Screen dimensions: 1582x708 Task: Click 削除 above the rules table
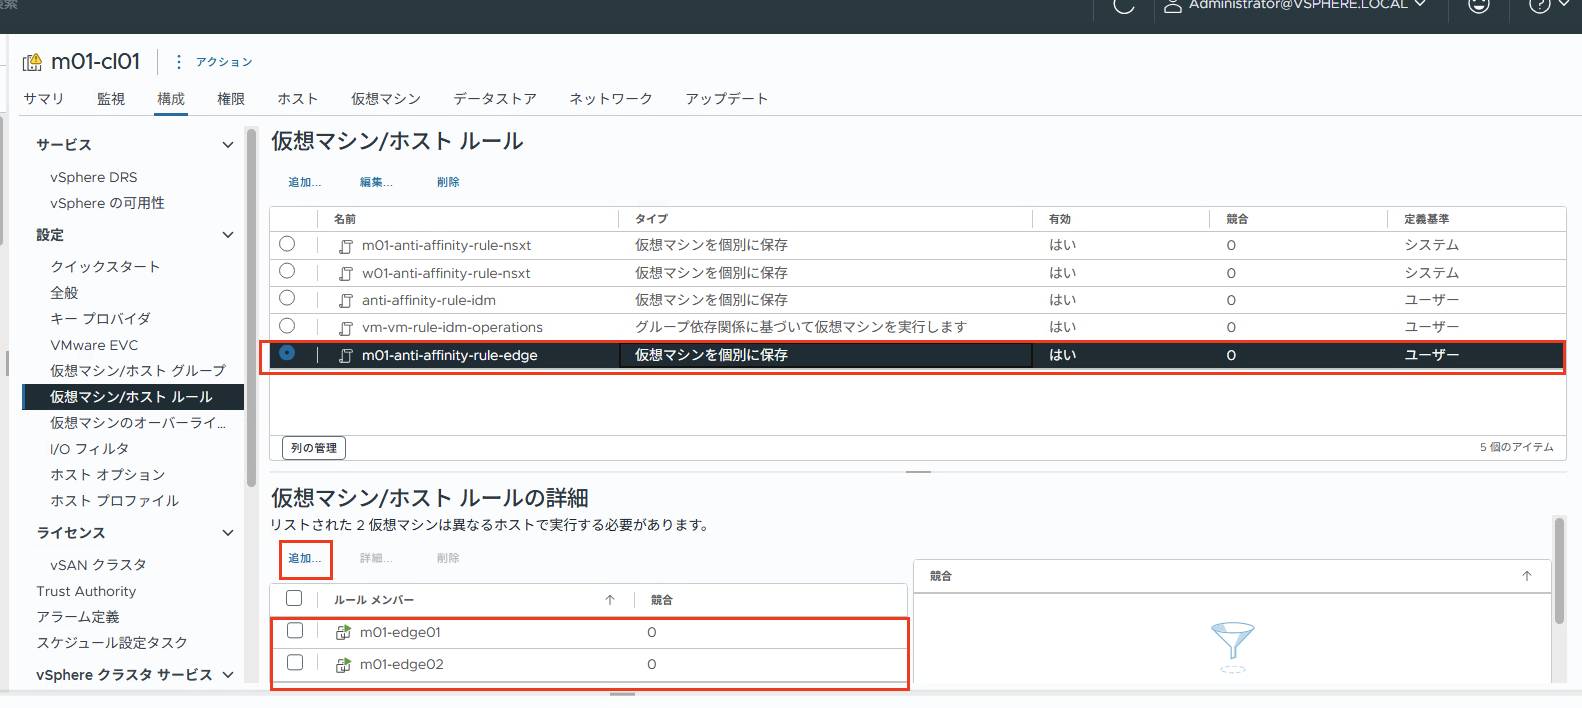pos(448,182)
